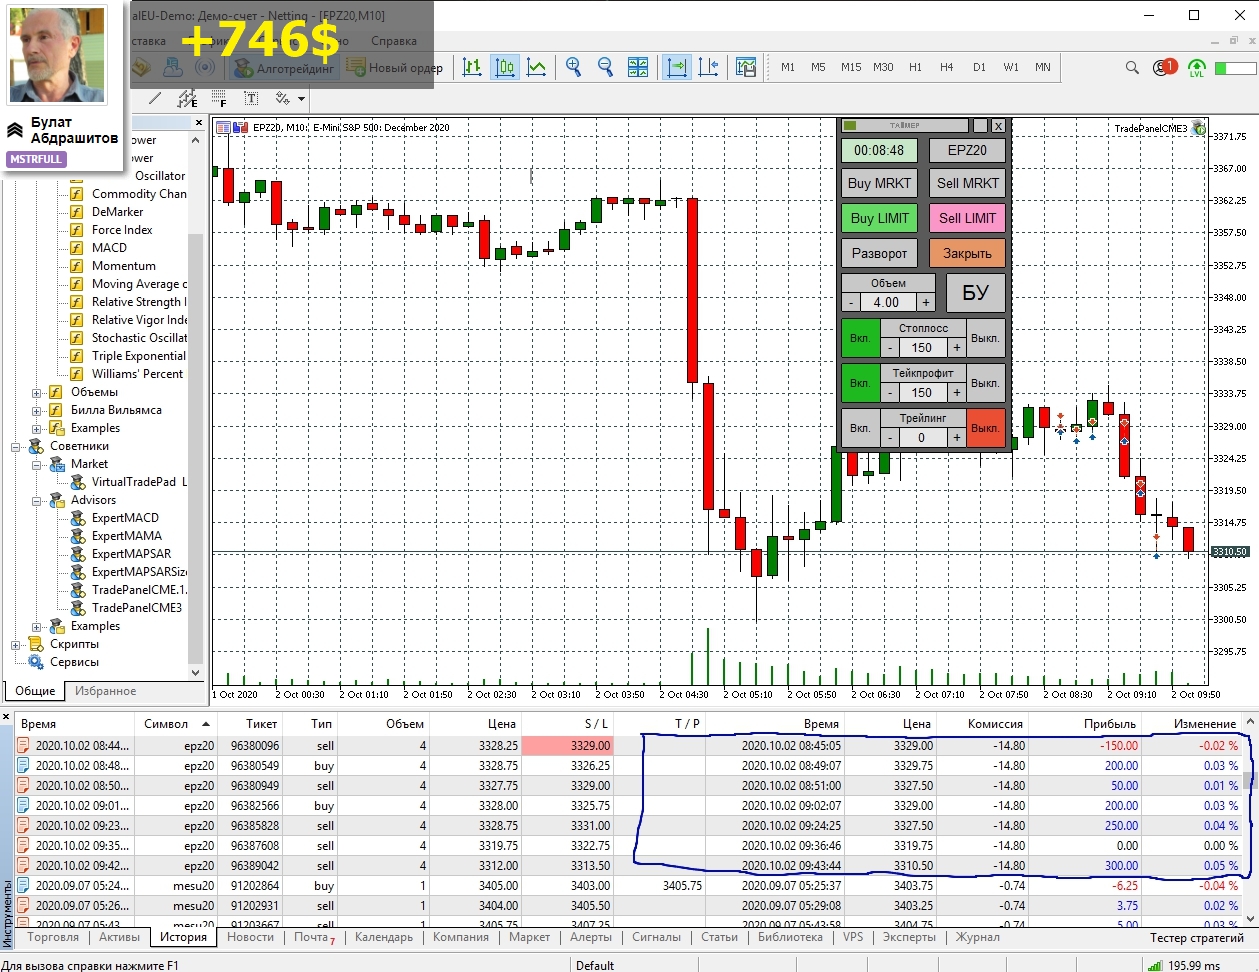Click pink Sell LIMIT button

click(x=967, y=218)
